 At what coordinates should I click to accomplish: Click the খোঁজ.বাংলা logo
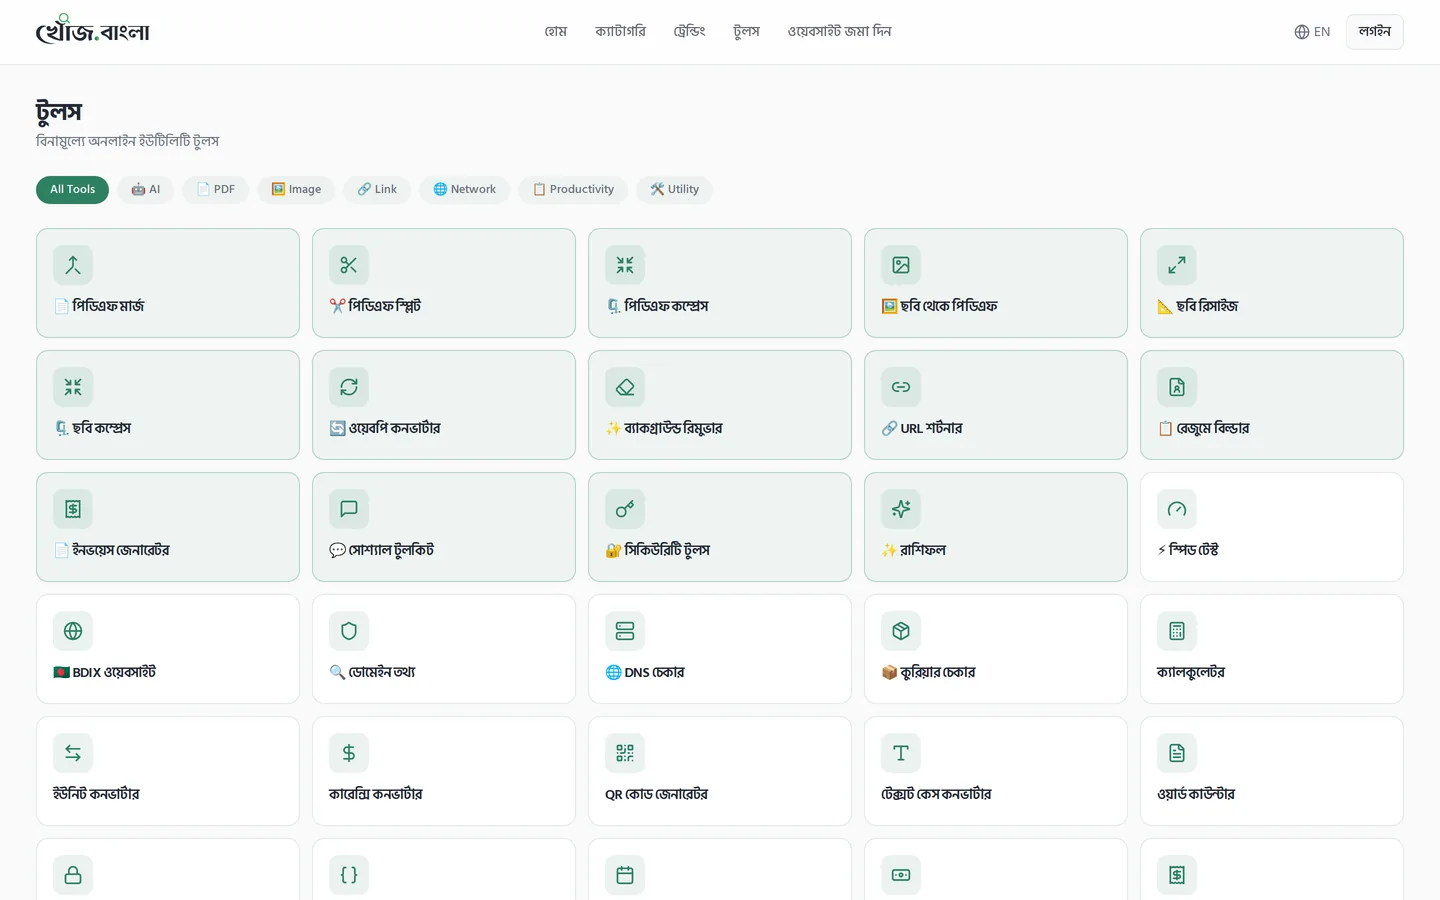pyautogui.click(x=93, y=30)
